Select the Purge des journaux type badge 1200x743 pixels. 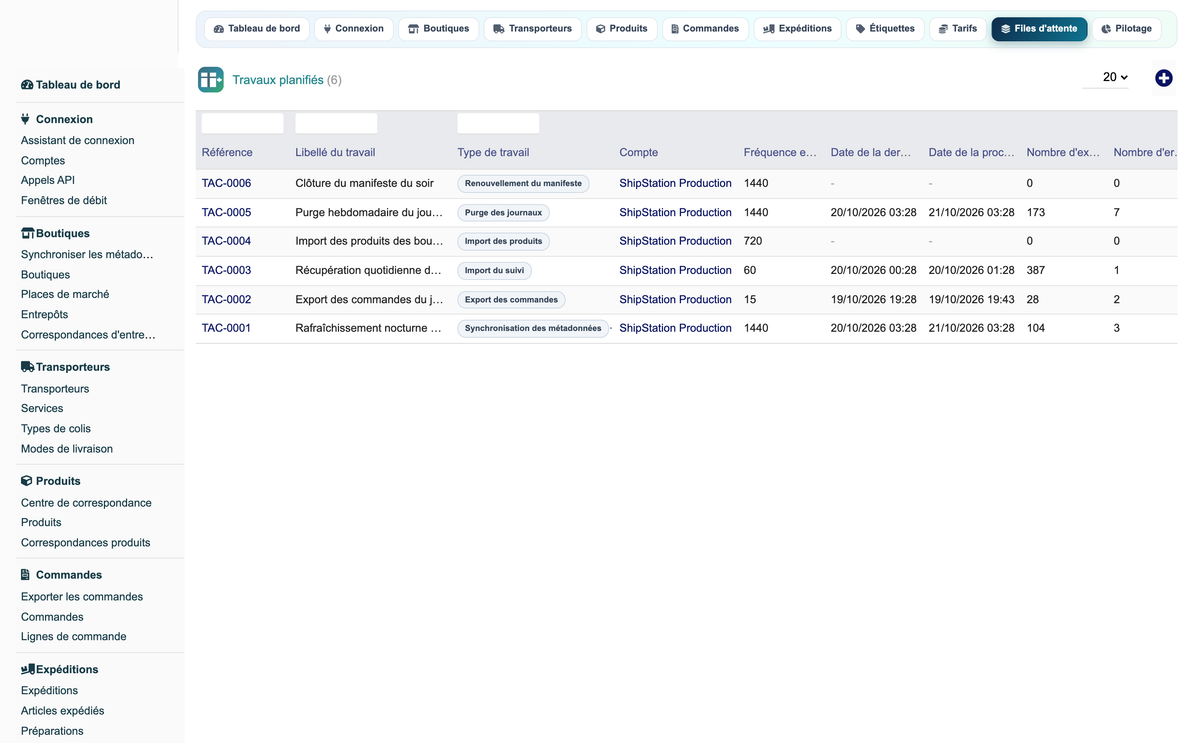pos(503,213)
